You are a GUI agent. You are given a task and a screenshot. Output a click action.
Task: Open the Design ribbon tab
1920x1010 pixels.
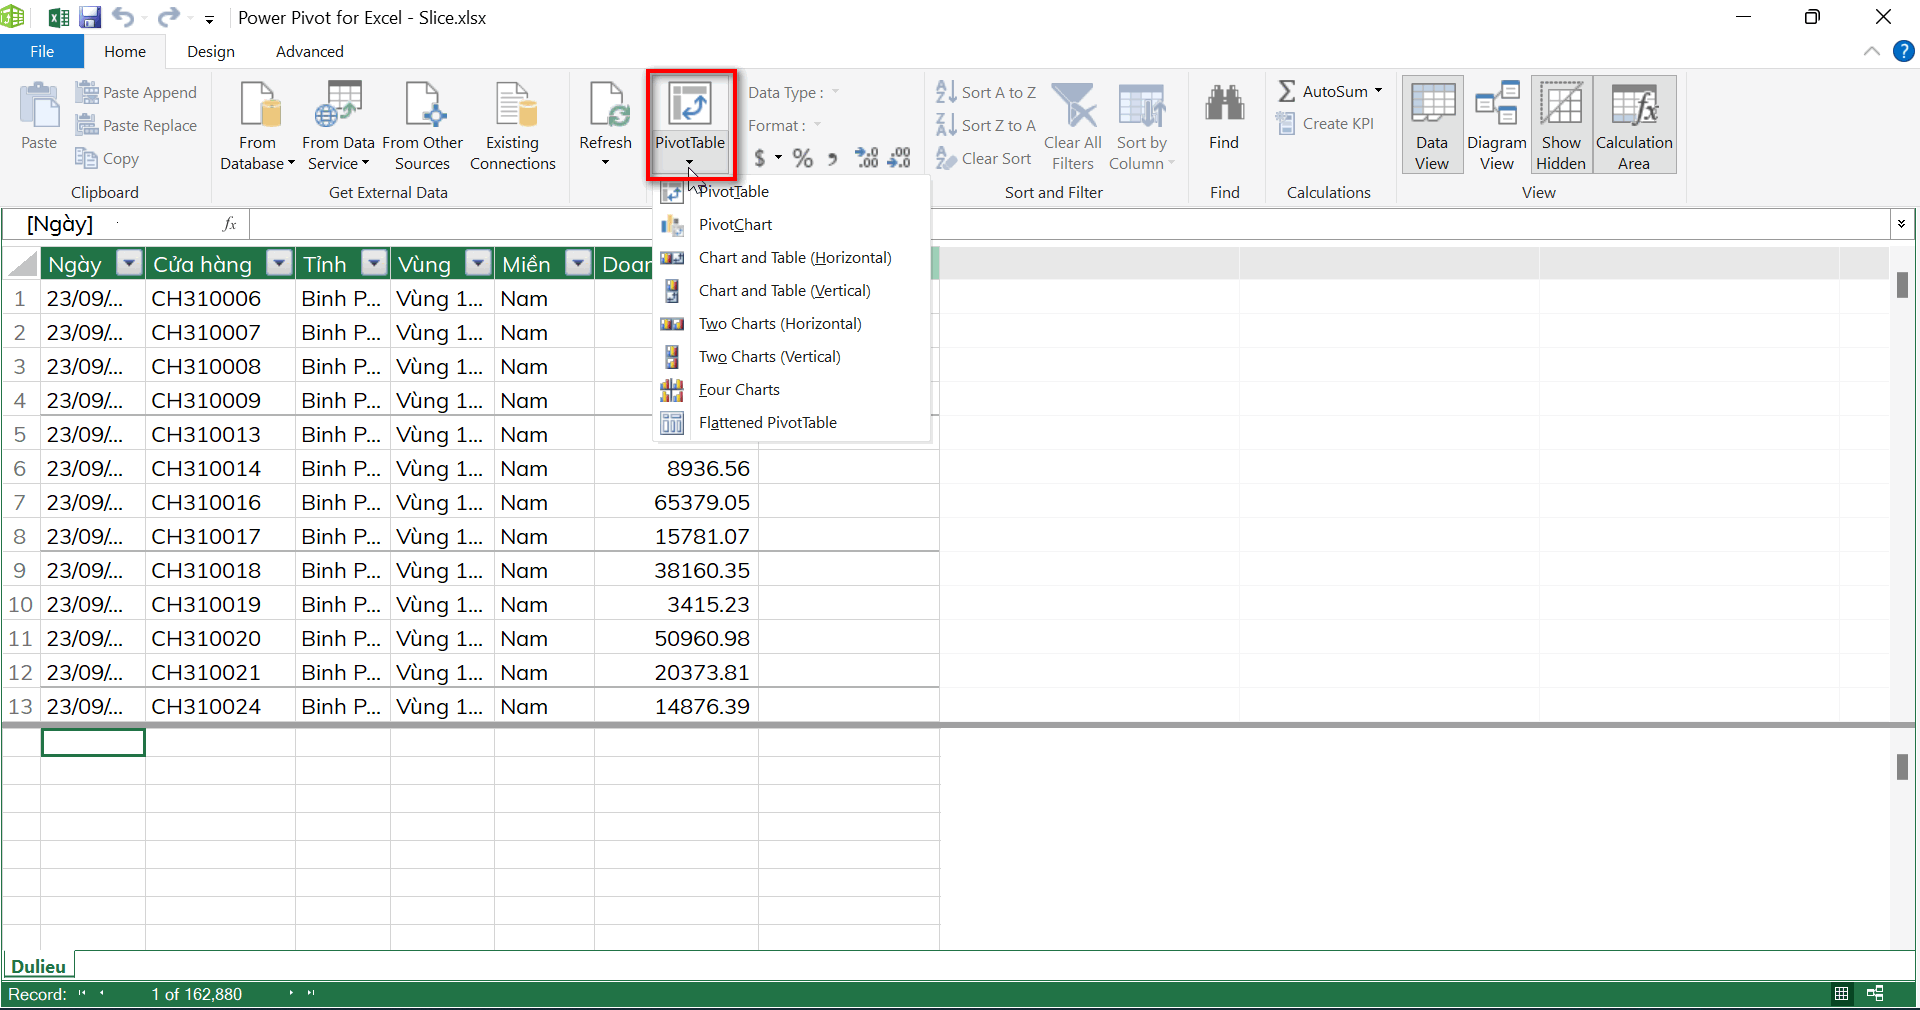210,52
